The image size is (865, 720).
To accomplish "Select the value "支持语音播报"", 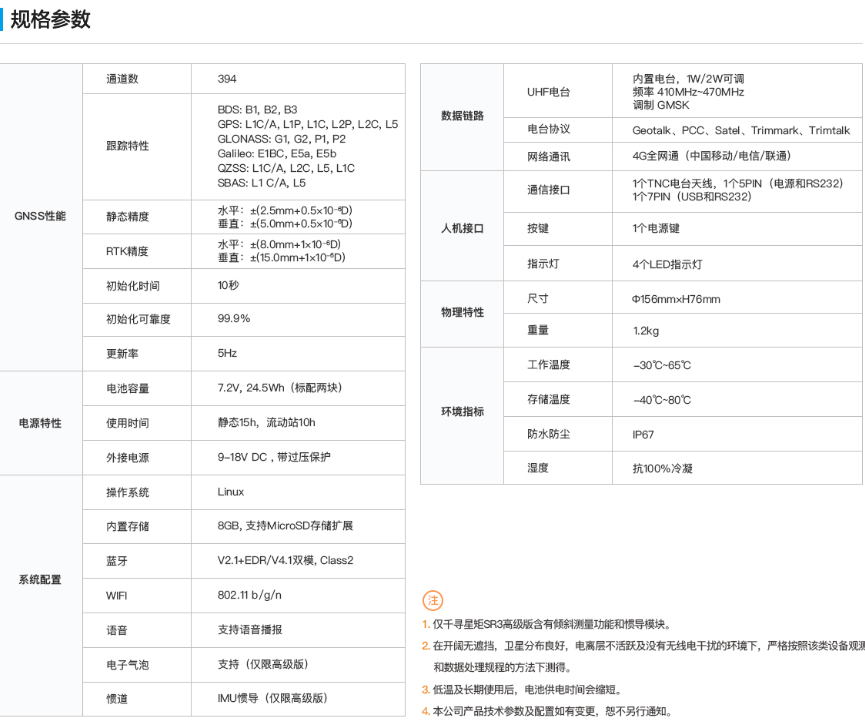I will click(250, 630).
